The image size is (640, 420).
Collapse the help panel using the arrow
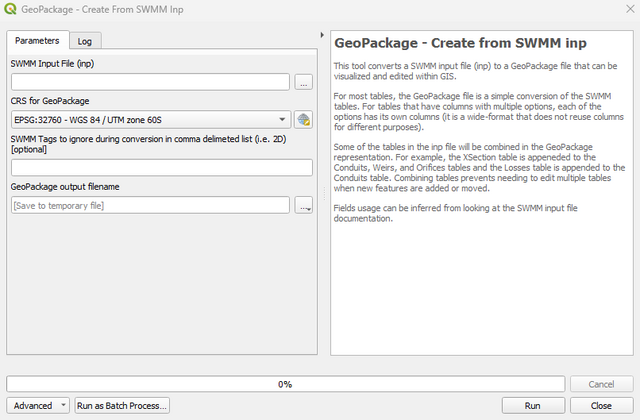click(x=321, y=36)
